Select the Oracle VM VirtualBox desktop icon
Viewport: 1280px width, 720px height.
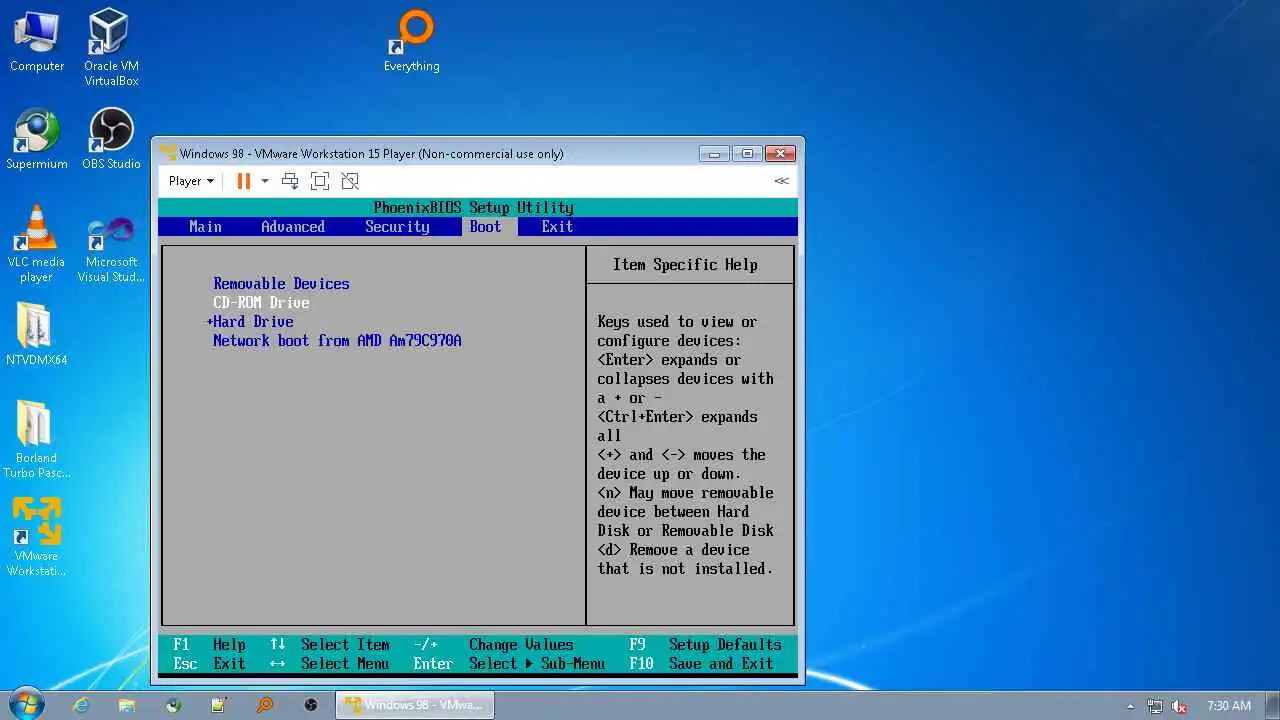click(x=111, y=48)
